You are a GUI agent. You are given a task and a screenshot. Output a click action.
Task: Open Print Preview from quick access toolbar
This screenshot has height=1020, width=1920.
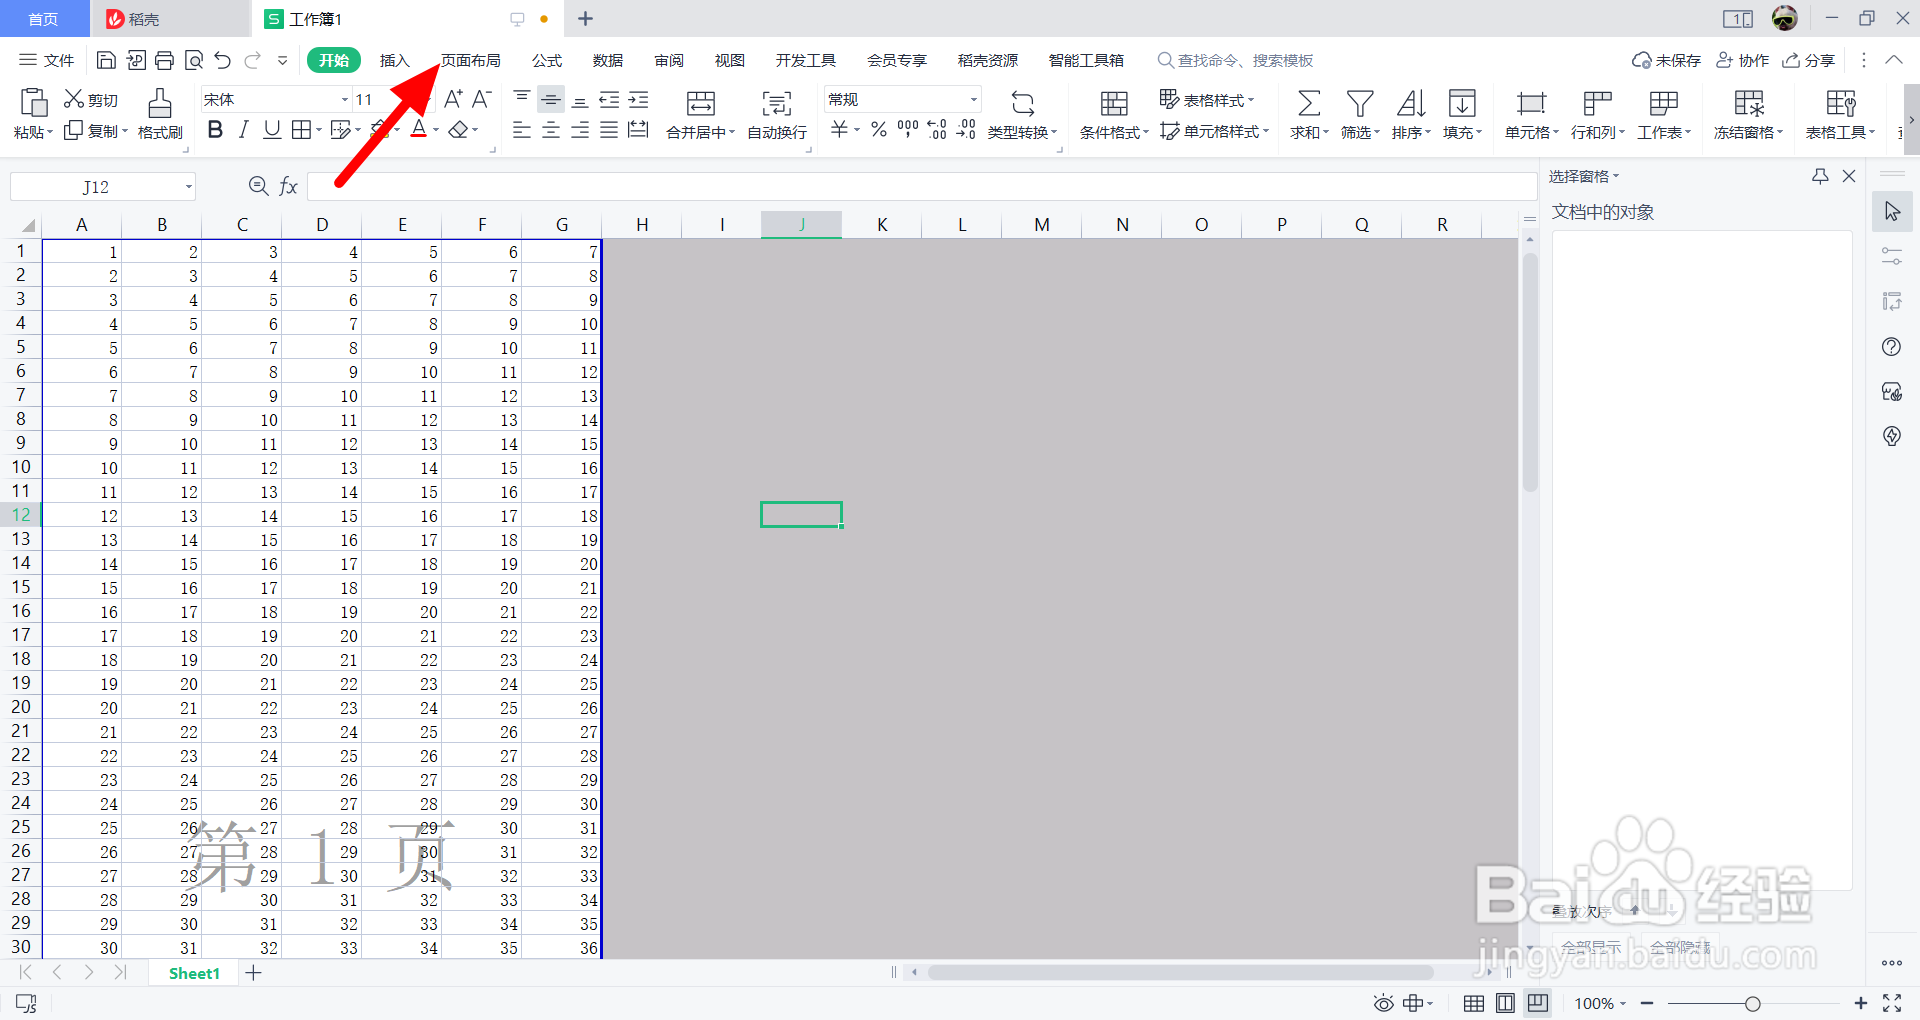(x=194, y=60)
